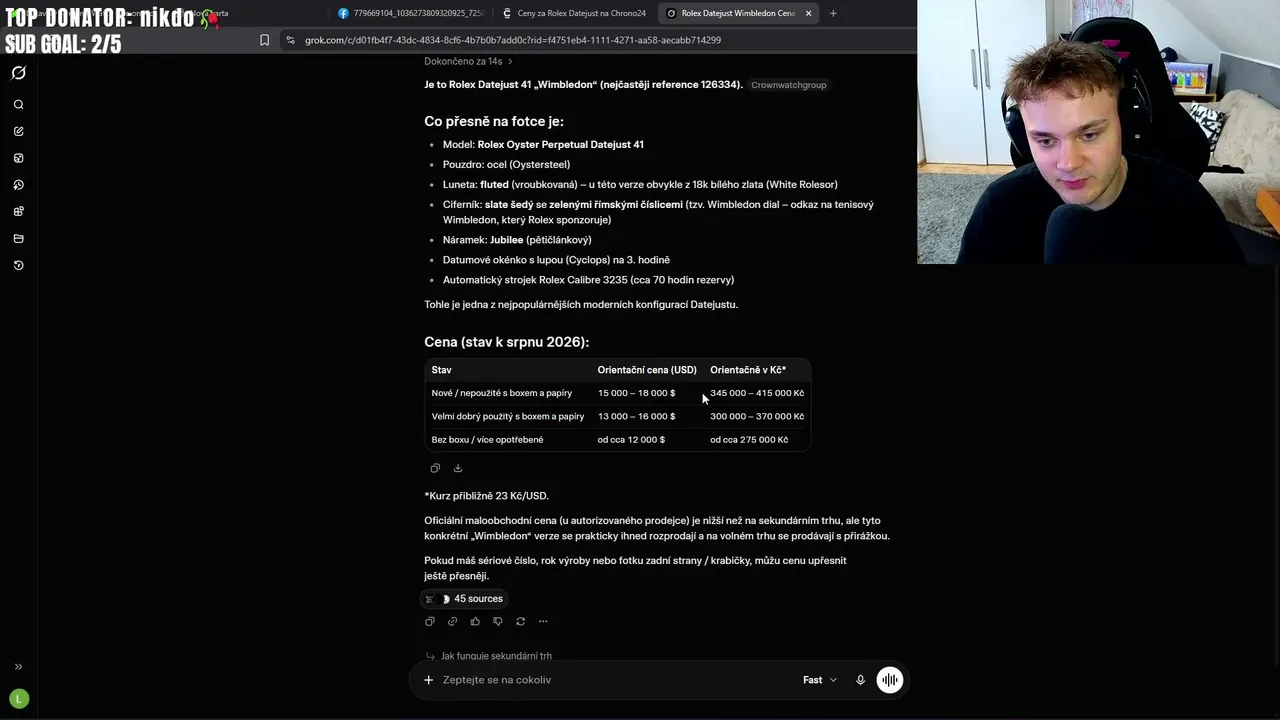Focus the grok.com address bar
This screenshot has height=720, width=1280.
(512, 40)
